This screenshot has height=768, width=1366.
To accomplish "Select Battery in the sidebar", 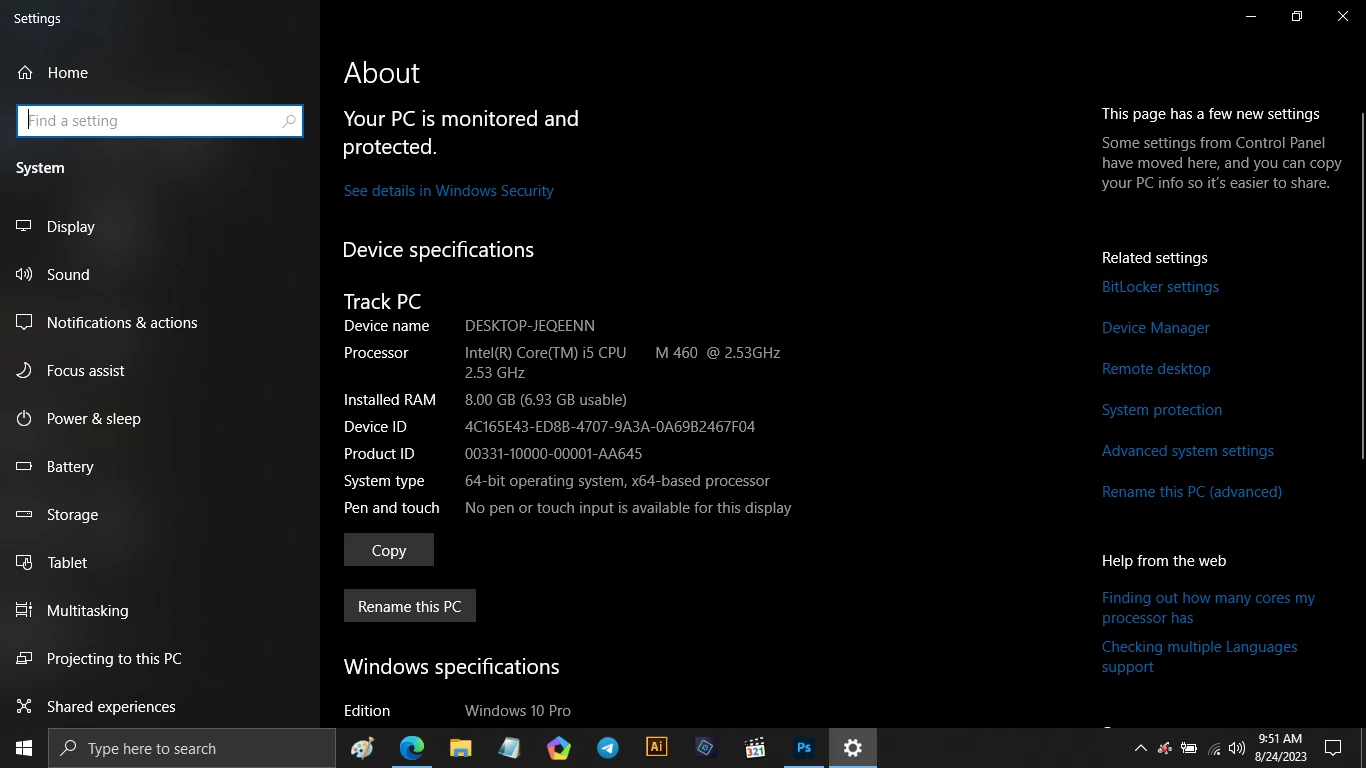I will [x=55, y=467].
